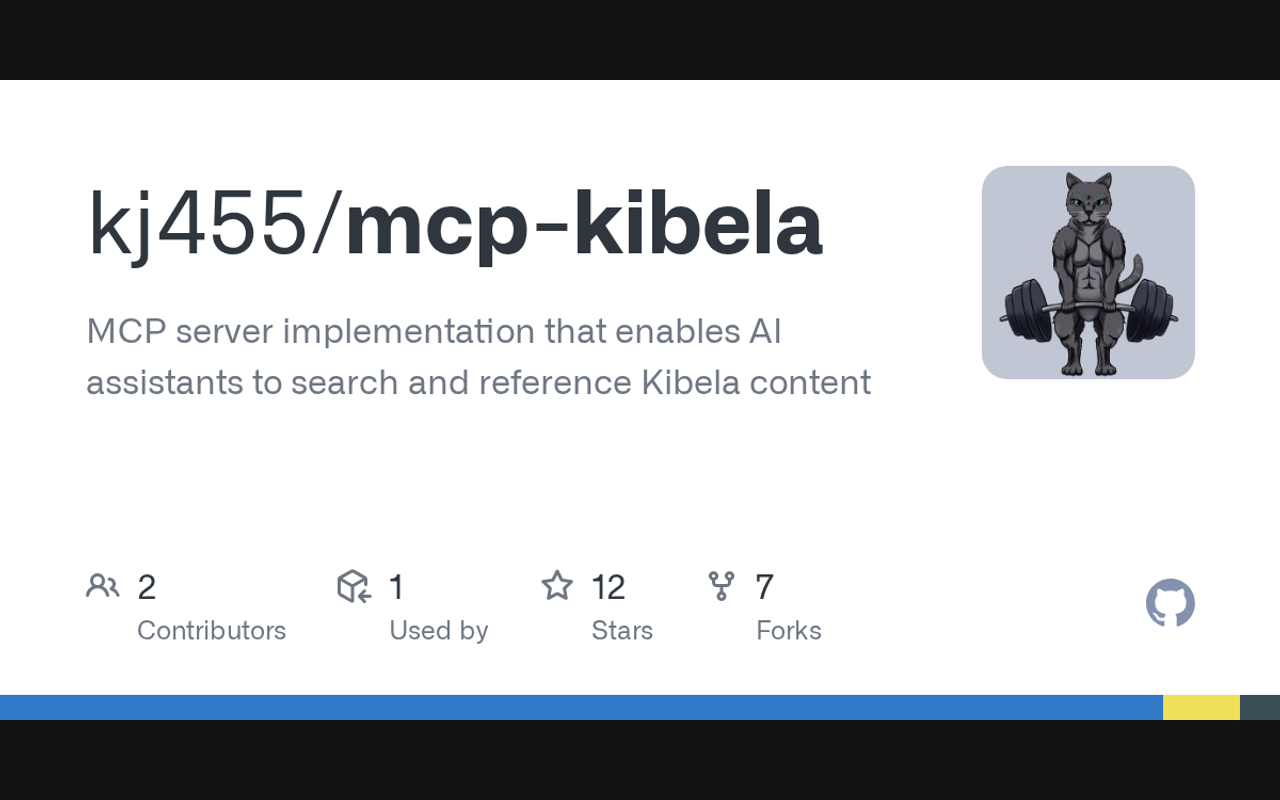The image size is (1280, 800).
Task: Click the Stars label
Action: click(x=621, y=630)
